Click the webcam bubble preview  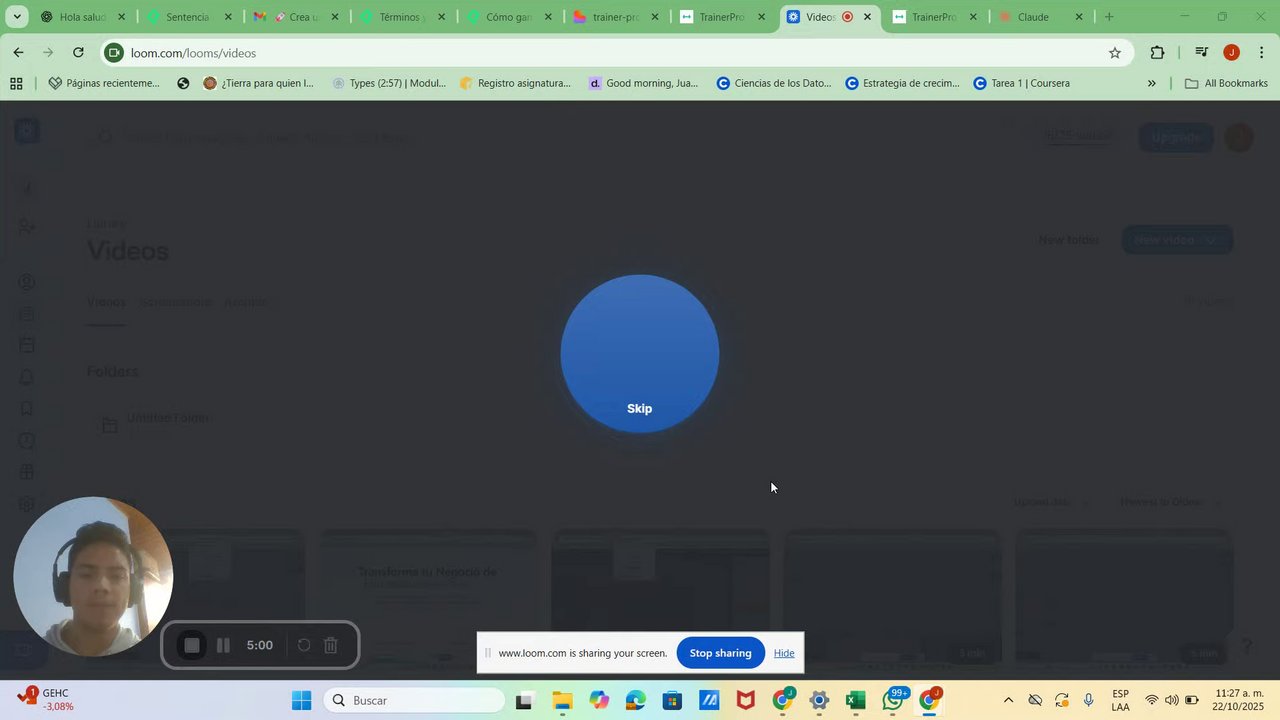pyautogui.click(x=93, y=576)
